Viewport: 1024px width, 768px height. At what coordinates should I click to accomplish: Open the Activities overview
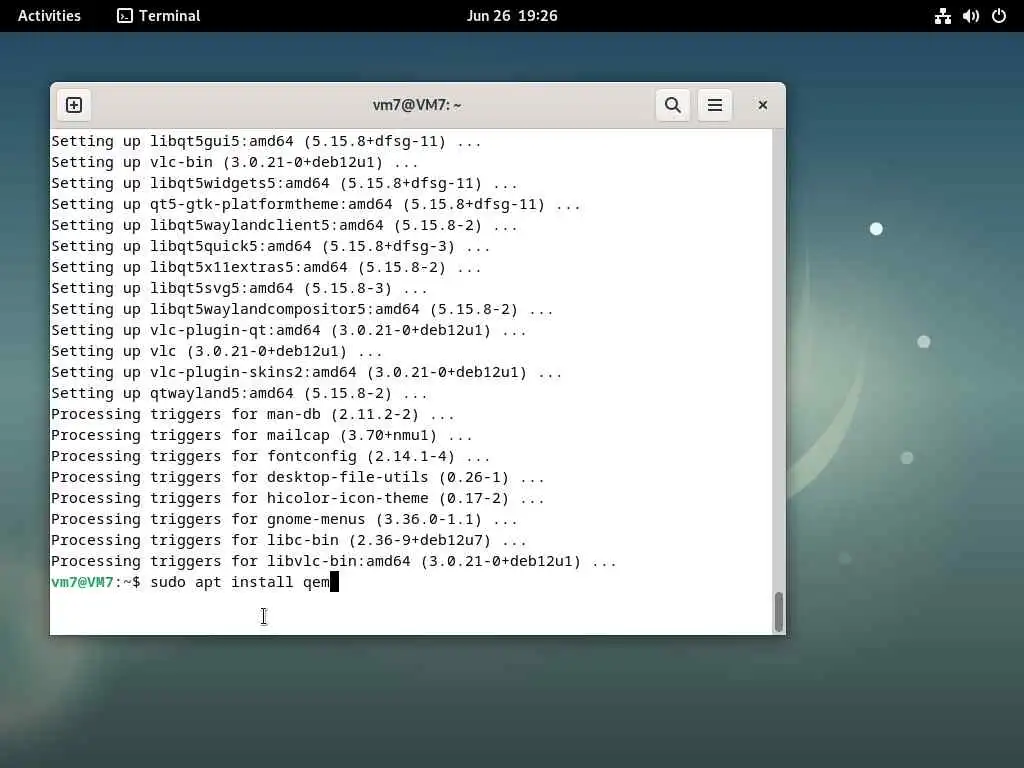point(49,16)
